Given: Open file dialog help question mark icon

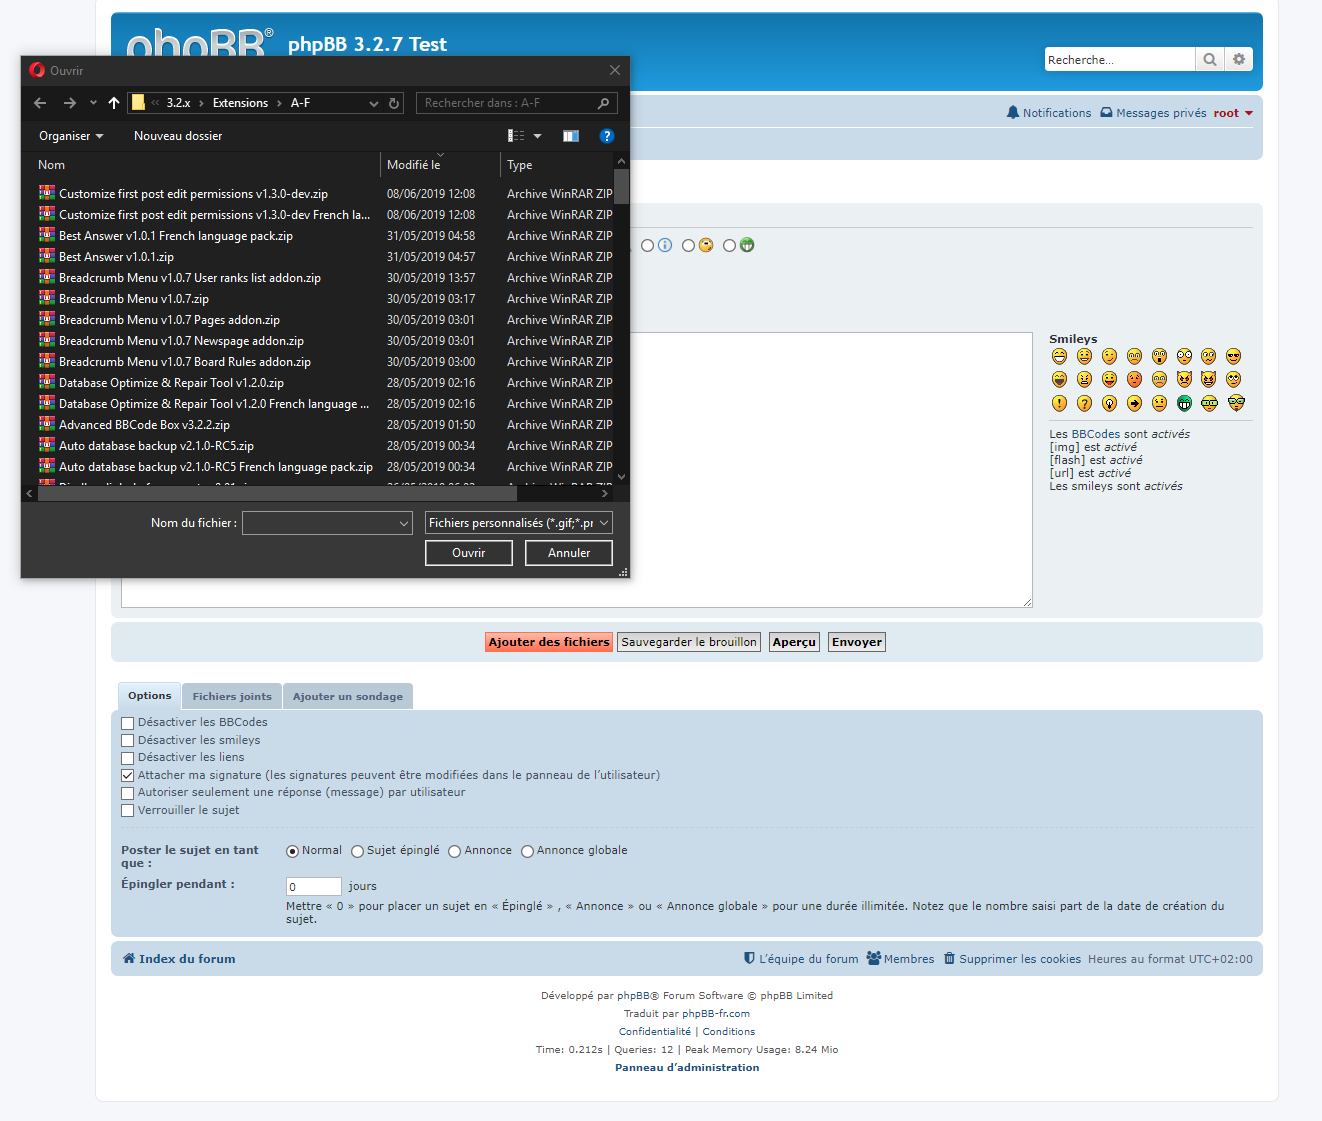Looking at the screenshot, I should click(x=606, y=136).
